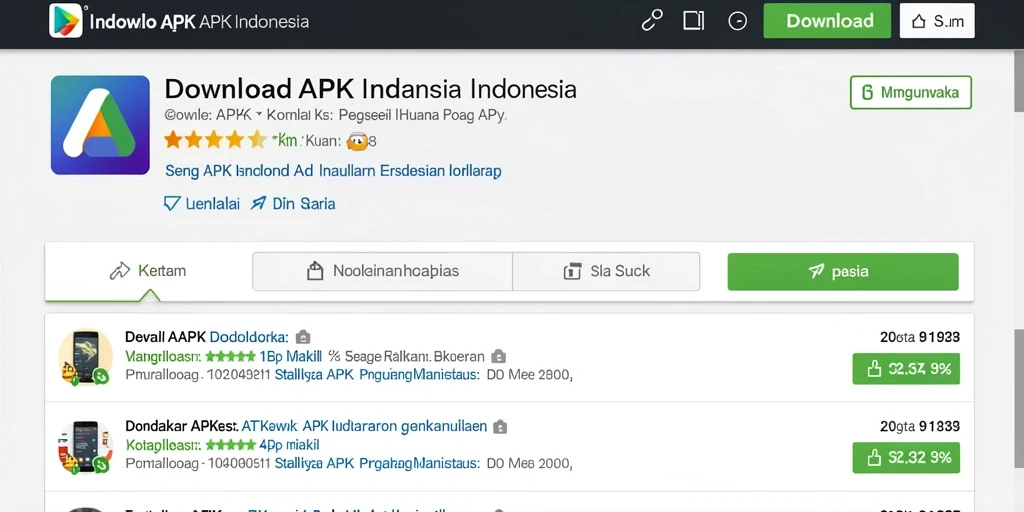Screen dimensions: 1024x512
Task: Switch to the Sla Suck tab
Action: coord(606,271)
